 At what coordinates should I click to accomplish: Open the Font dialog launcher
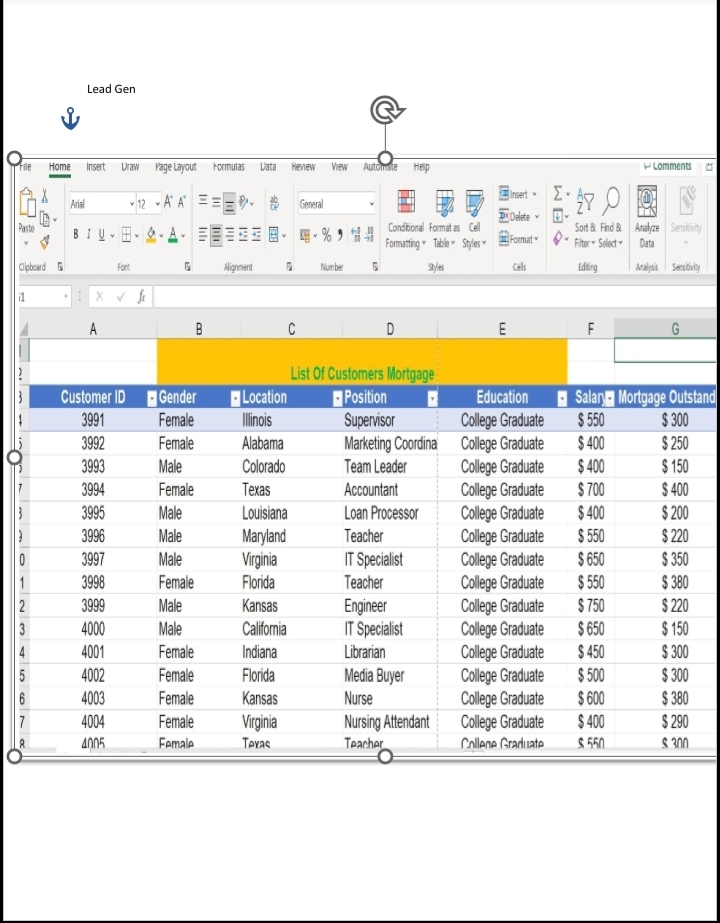[x=187, y=267]
